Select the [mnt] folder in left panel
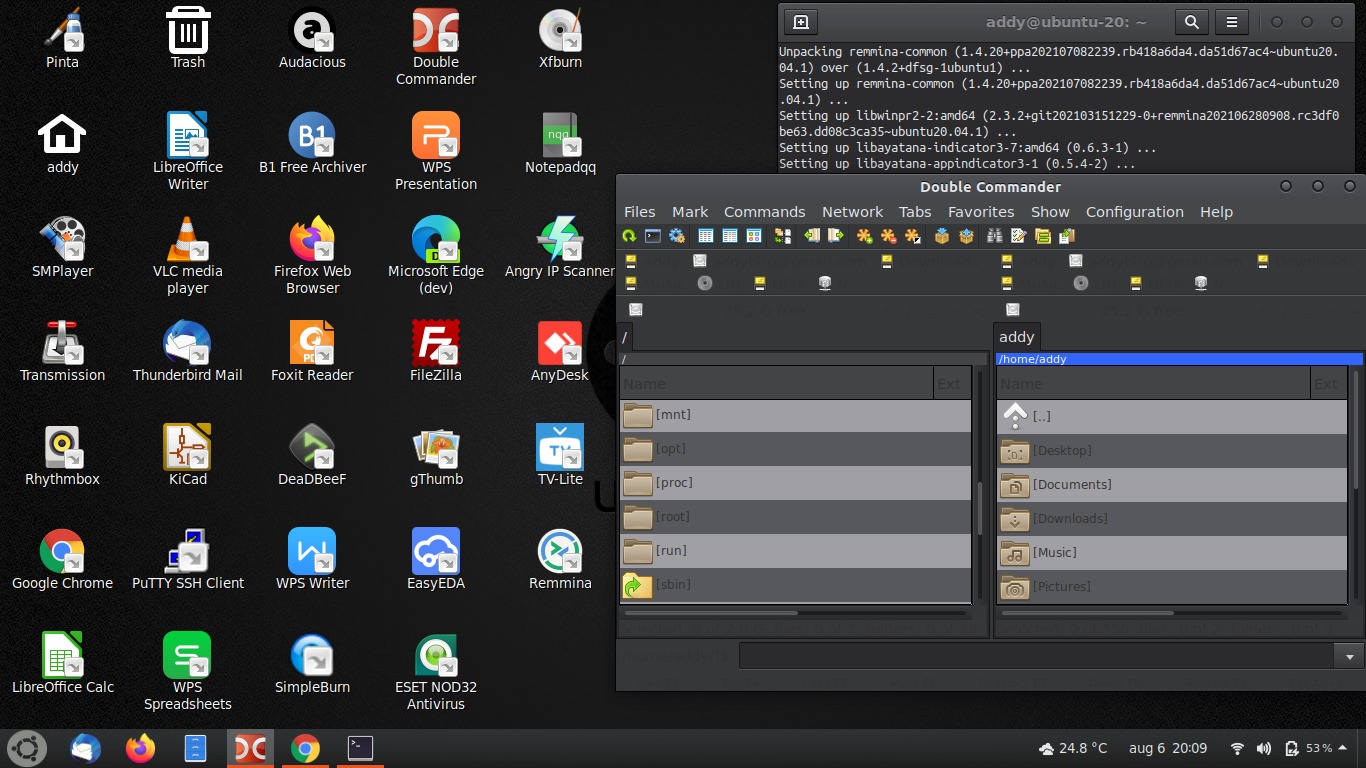Viewport: 1366px width, 768px height. point(795,415)
